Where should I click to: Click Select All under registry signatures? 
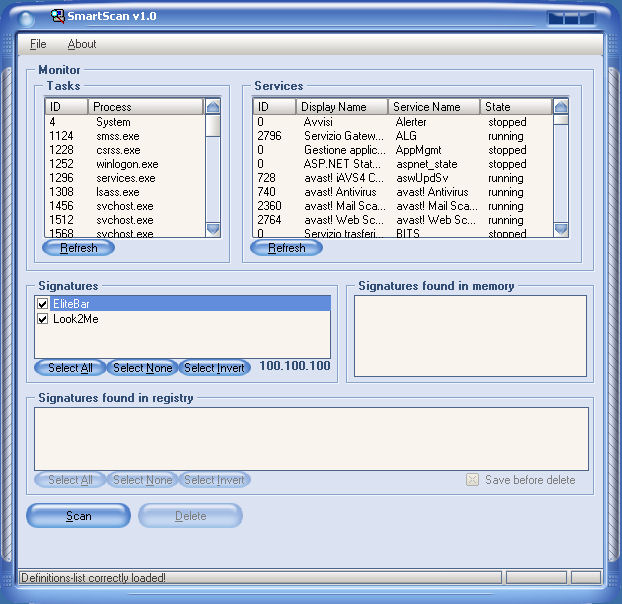coord(70,480)
